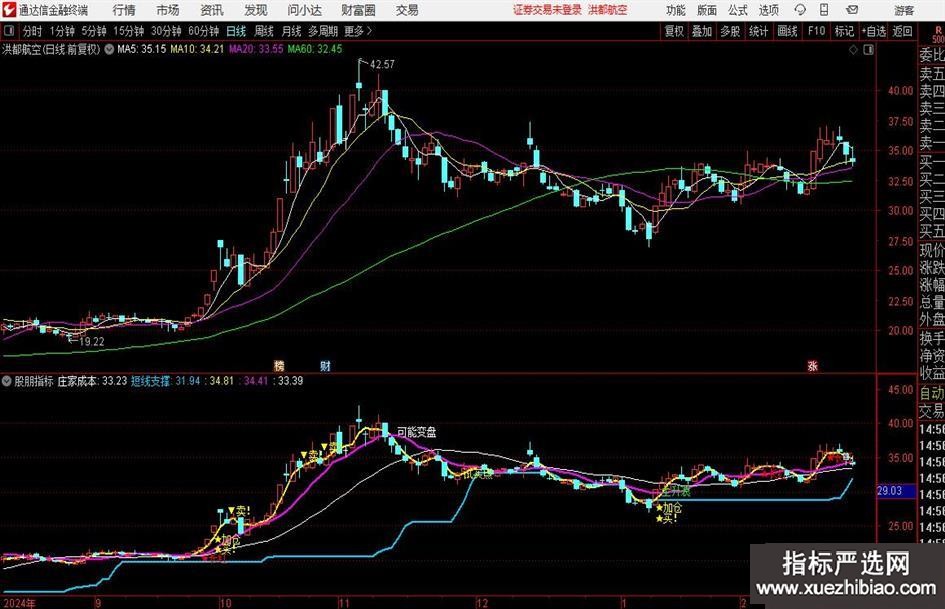Open the 市场 menu
The height and width of the screenshot is (609, 945).
(168, 10)
